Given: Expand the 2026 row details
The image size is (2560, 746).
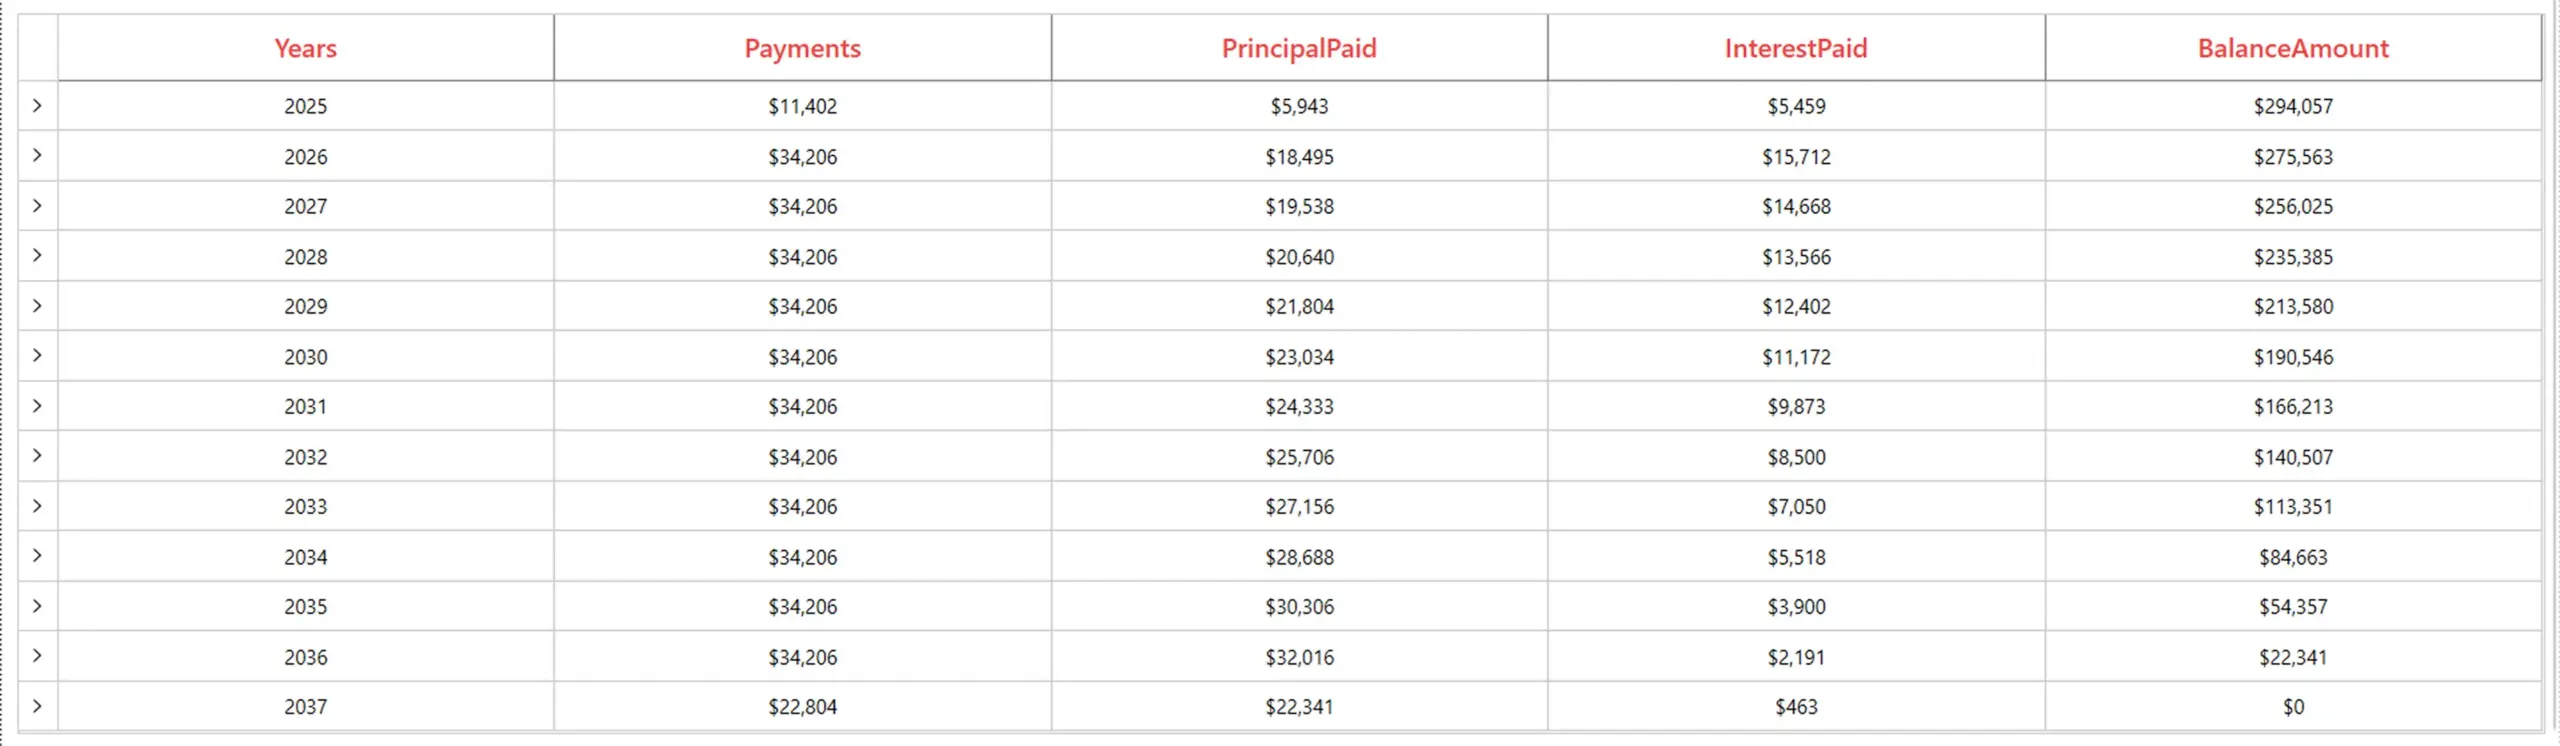Looking at the screenshot, I should point(38,156).
